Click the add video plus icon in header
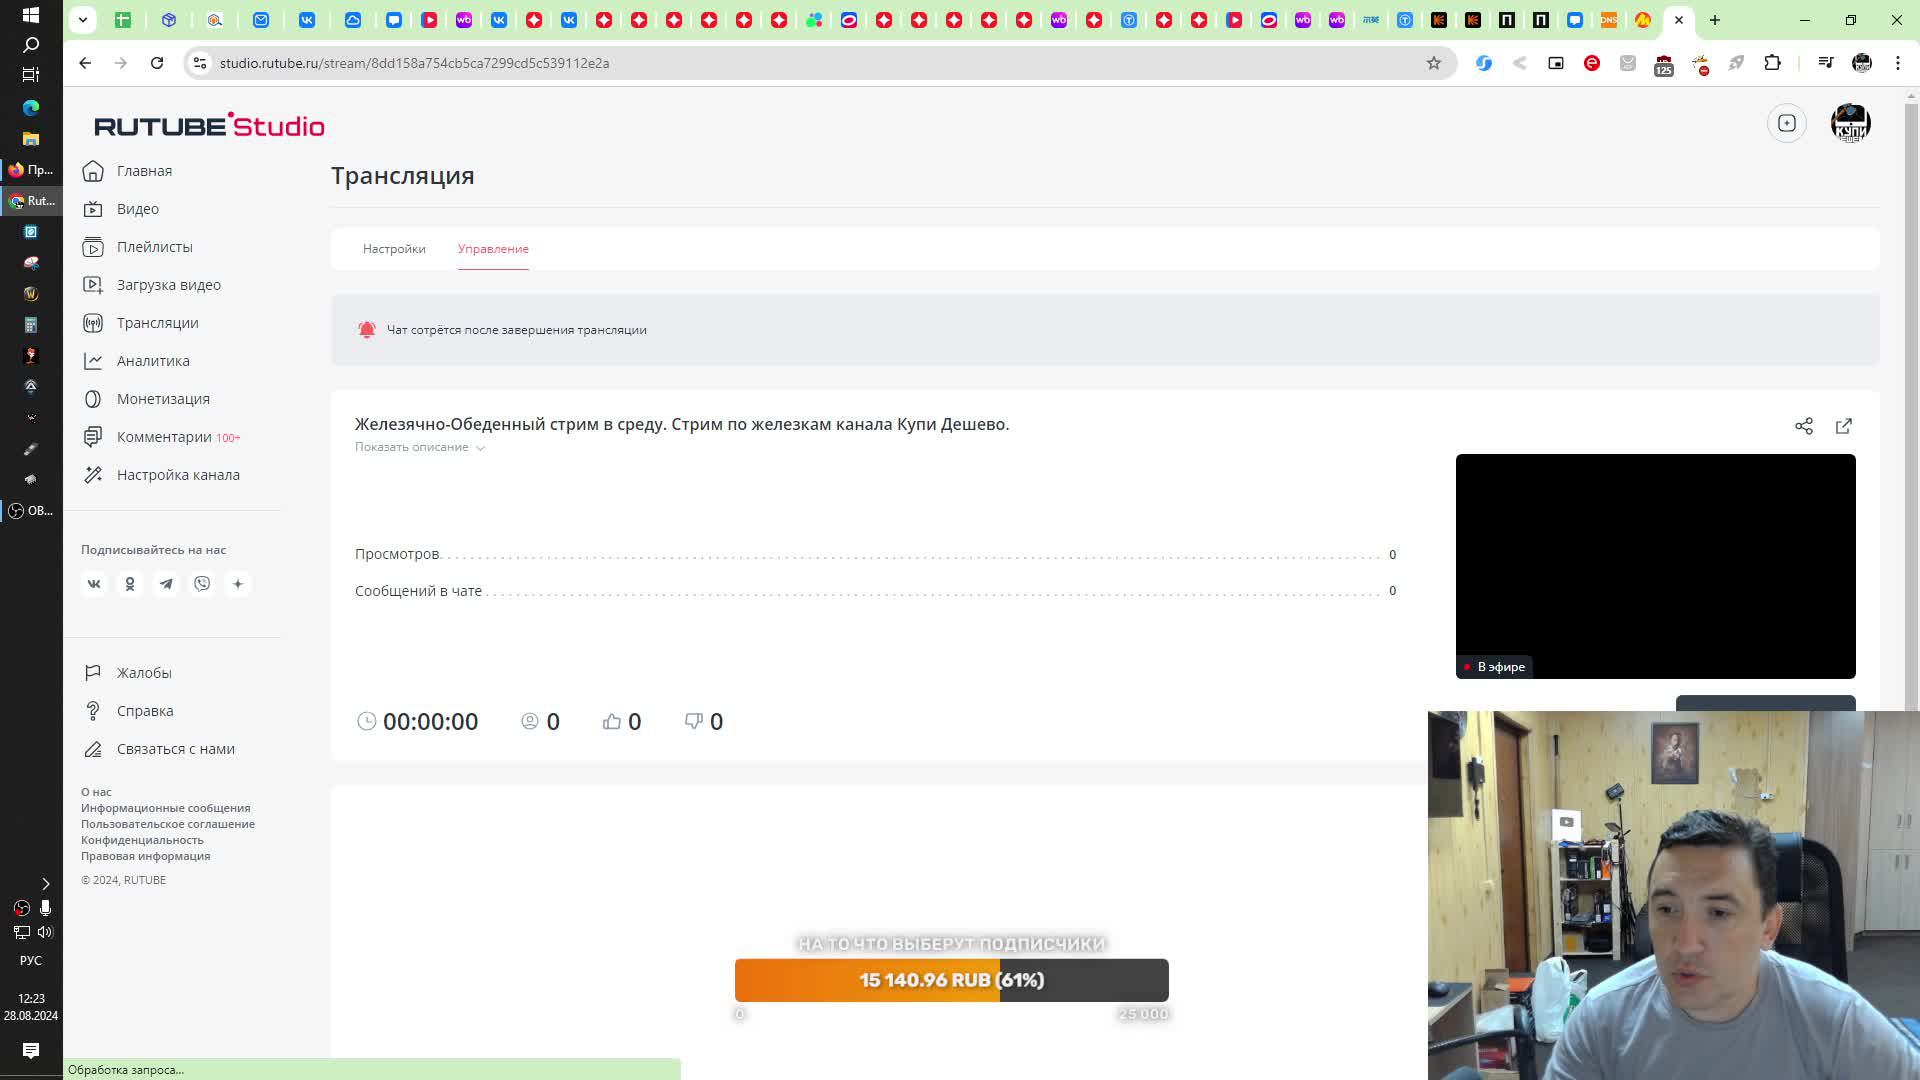Viewport: 1920px width, 1080px height. (x=1786, y=123)
